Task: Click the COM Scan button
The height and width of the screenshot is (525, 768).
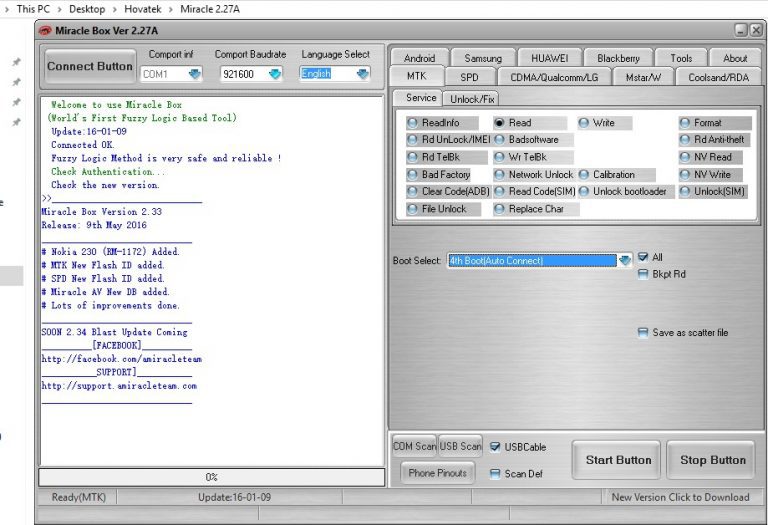Action: click(x=414, y=446)
